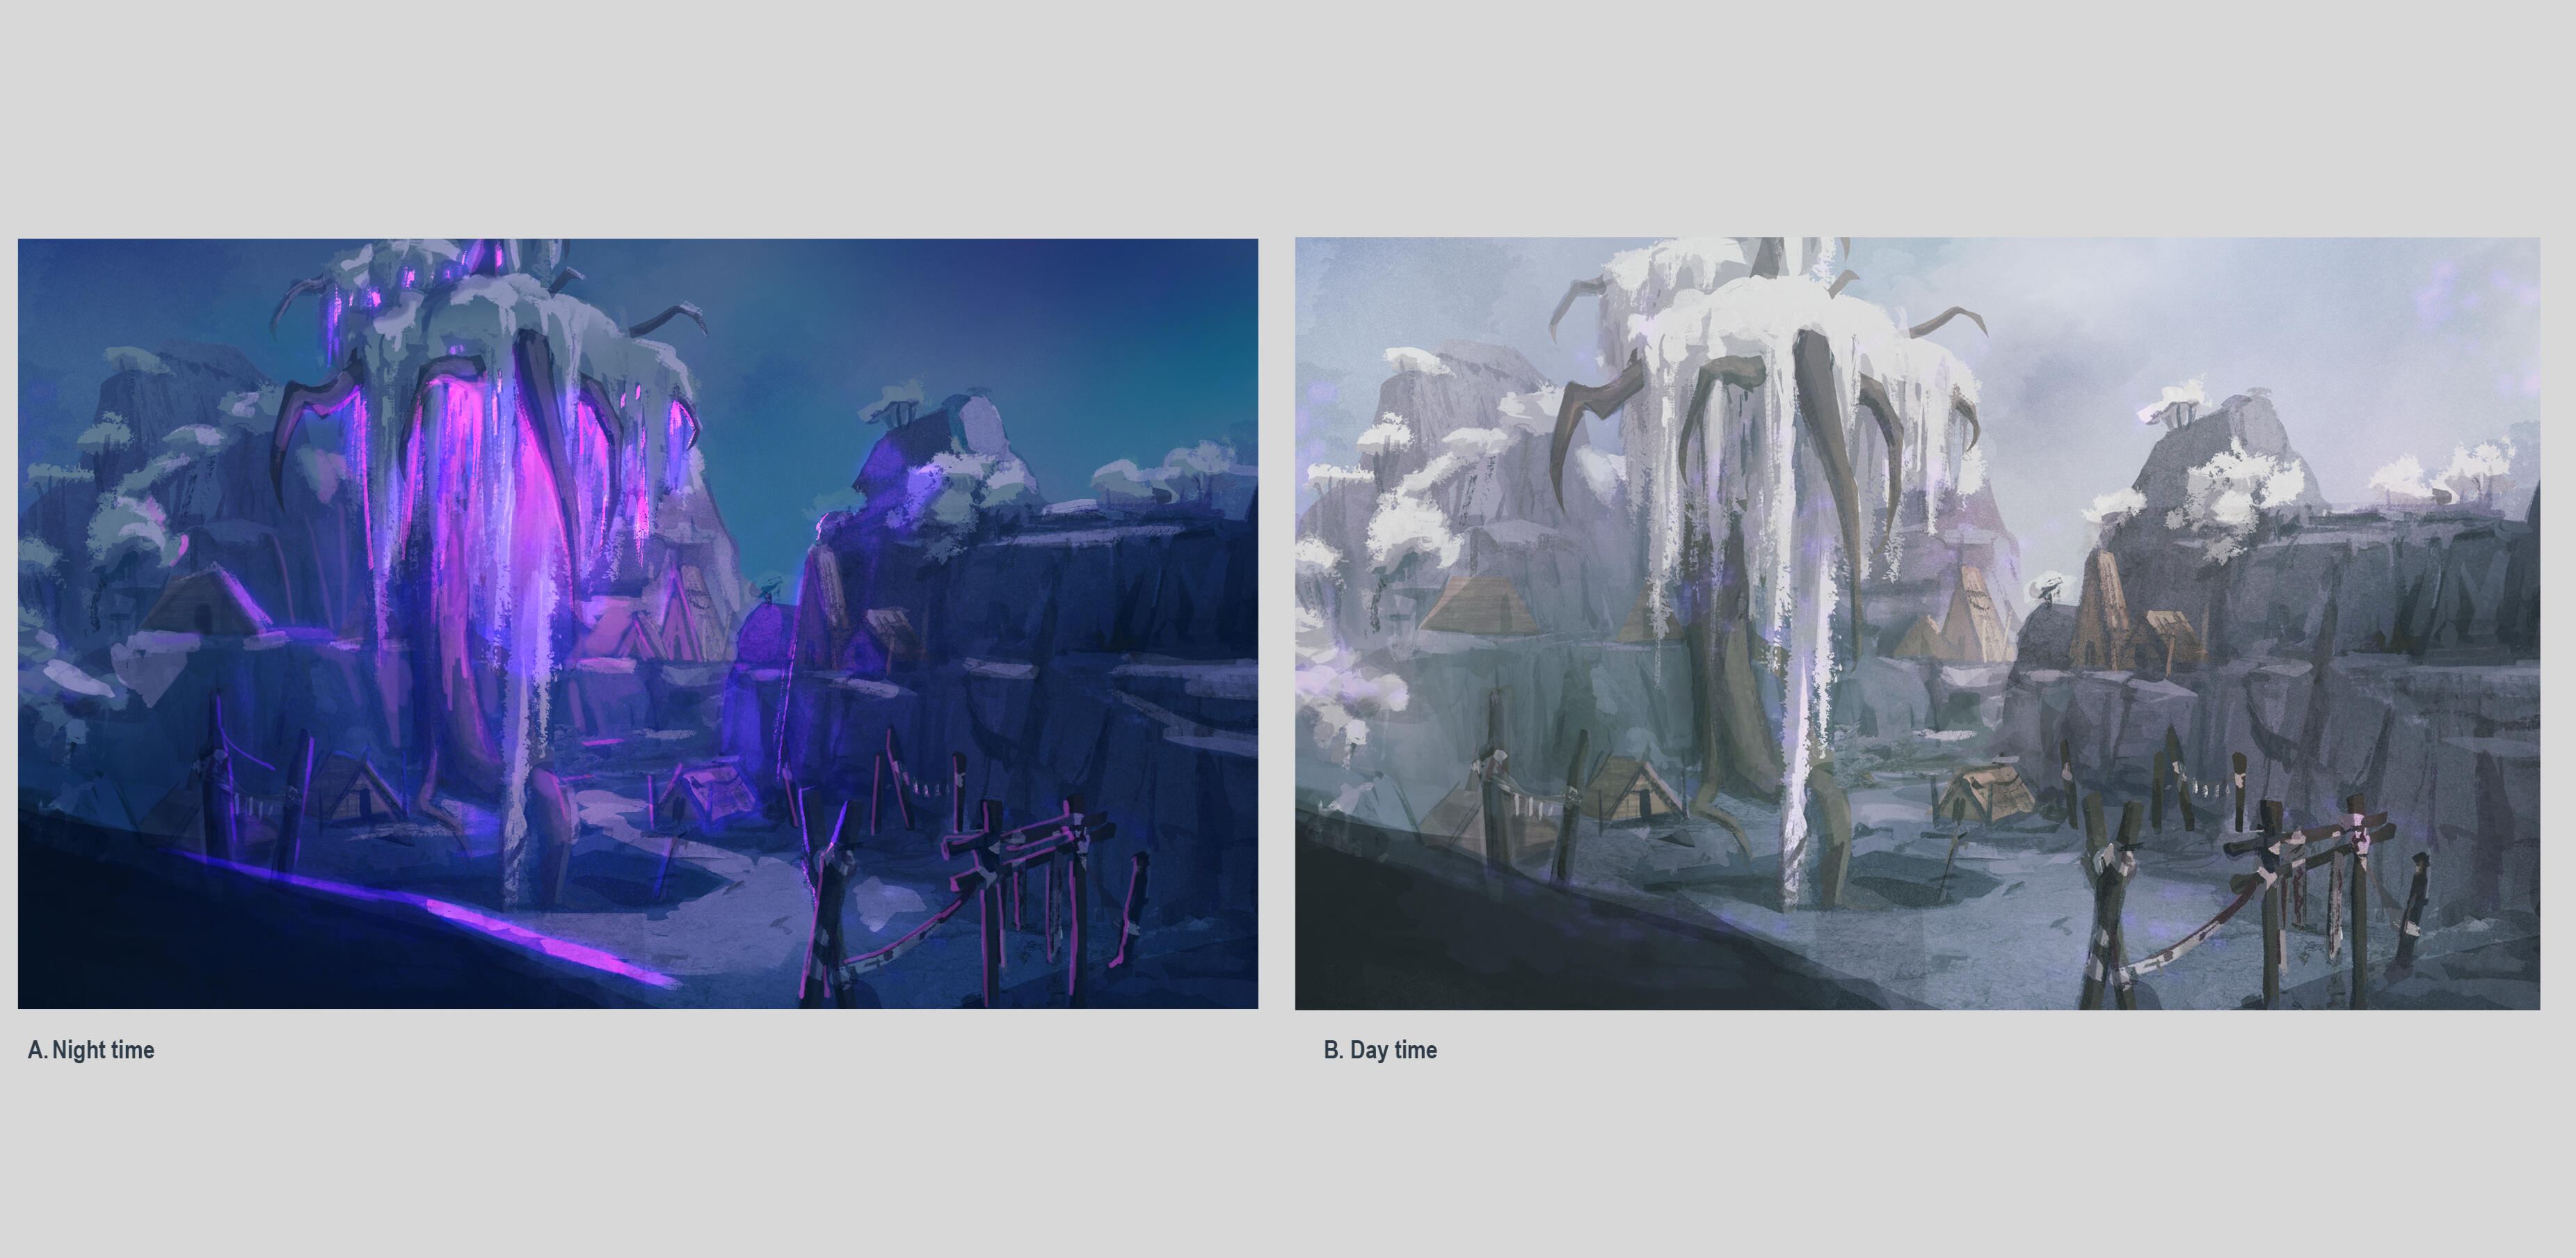
Task: Click the 'A. Night time' caption
Action: [91, 1050]
